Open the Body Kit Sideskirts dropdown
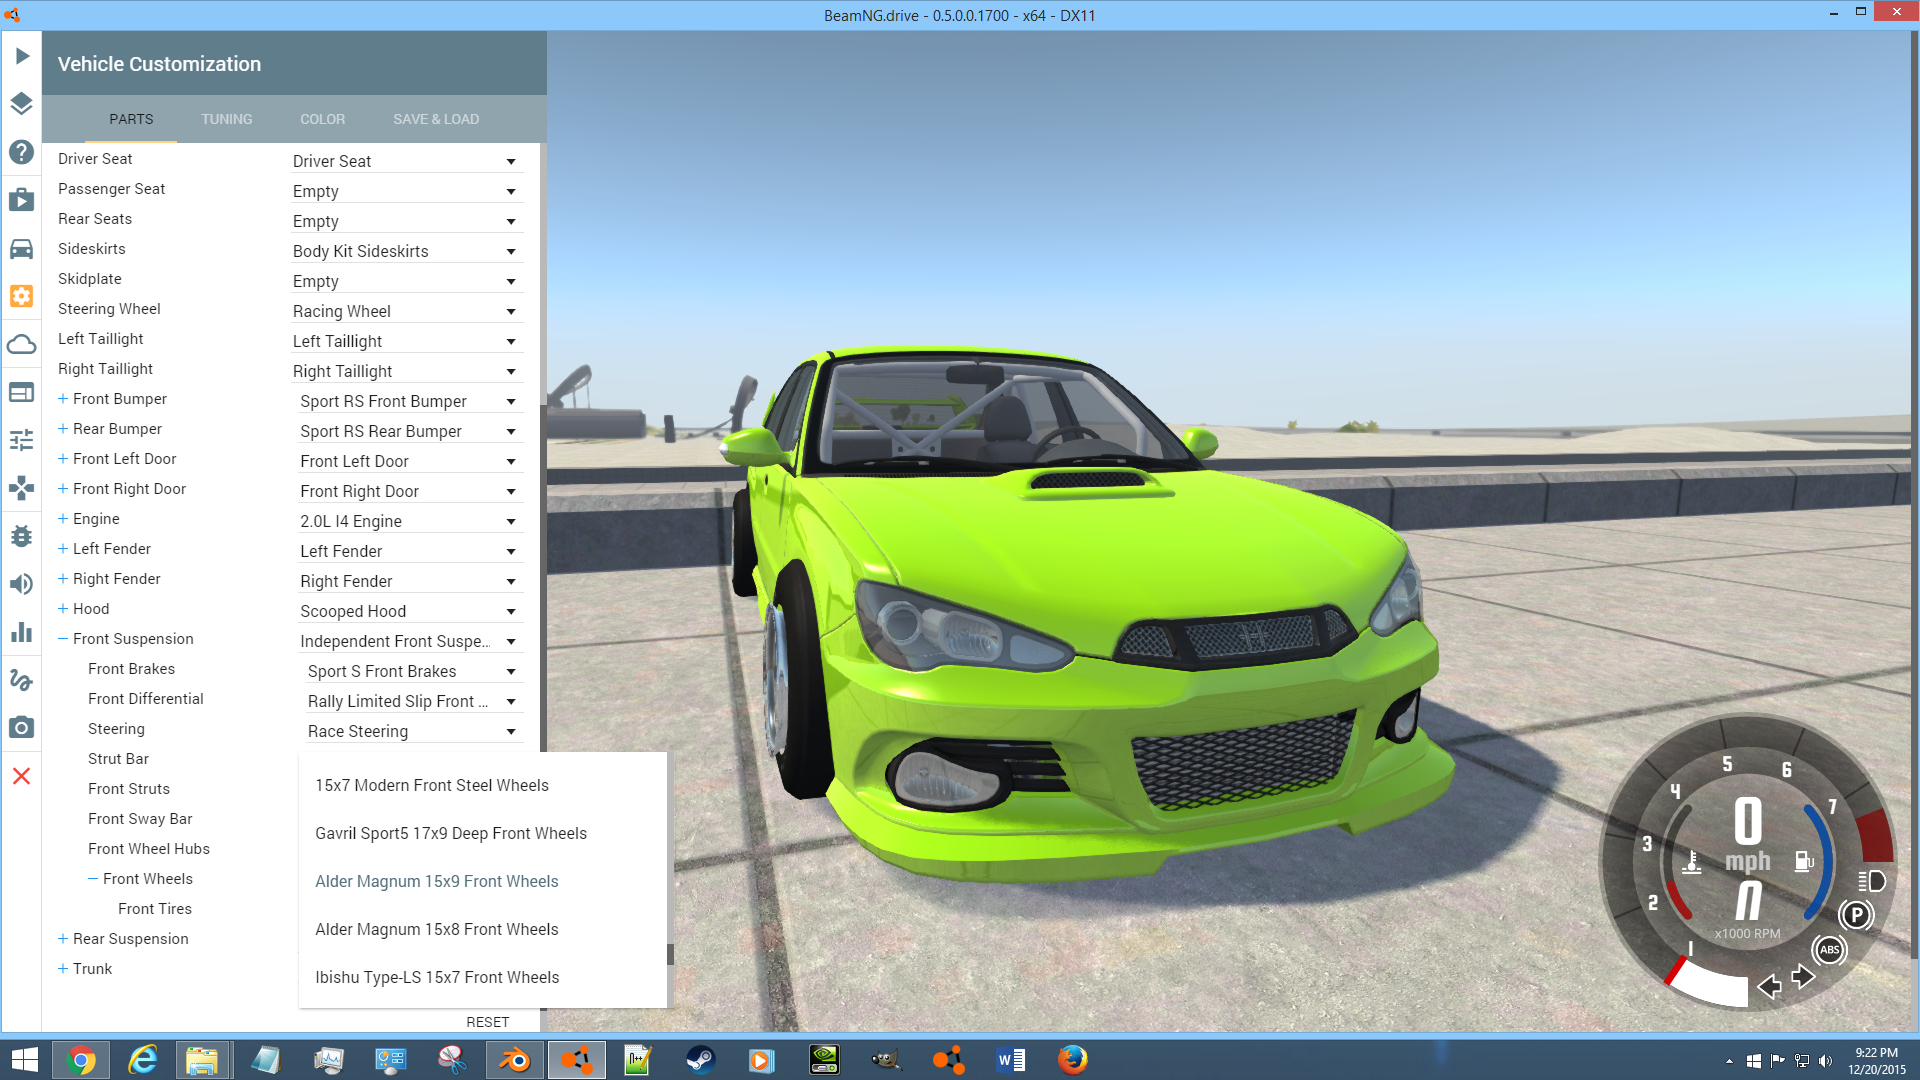Viewport: 1920px width, 1080px height. (x=406, y=251)
